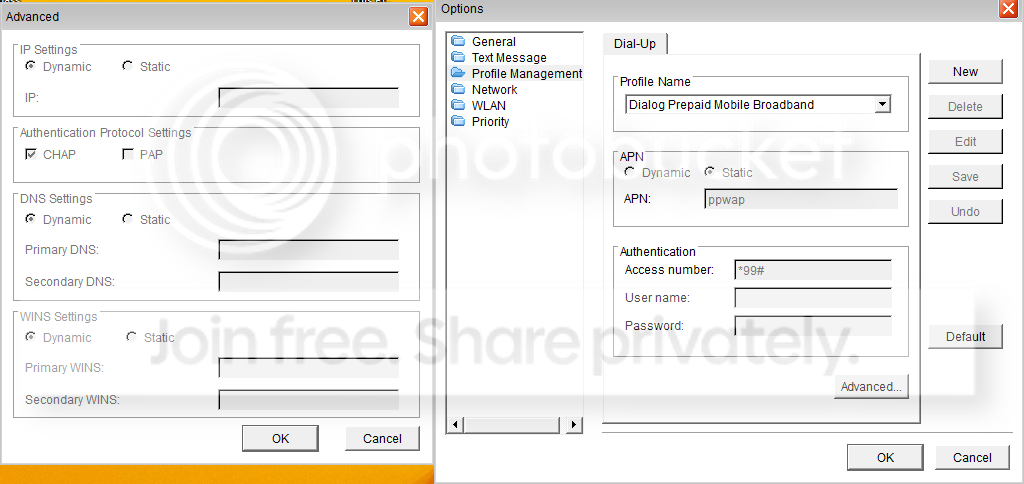Click the New profile button
The width and height of the screenshot is (1024, 484).
(x=965, y=72)
